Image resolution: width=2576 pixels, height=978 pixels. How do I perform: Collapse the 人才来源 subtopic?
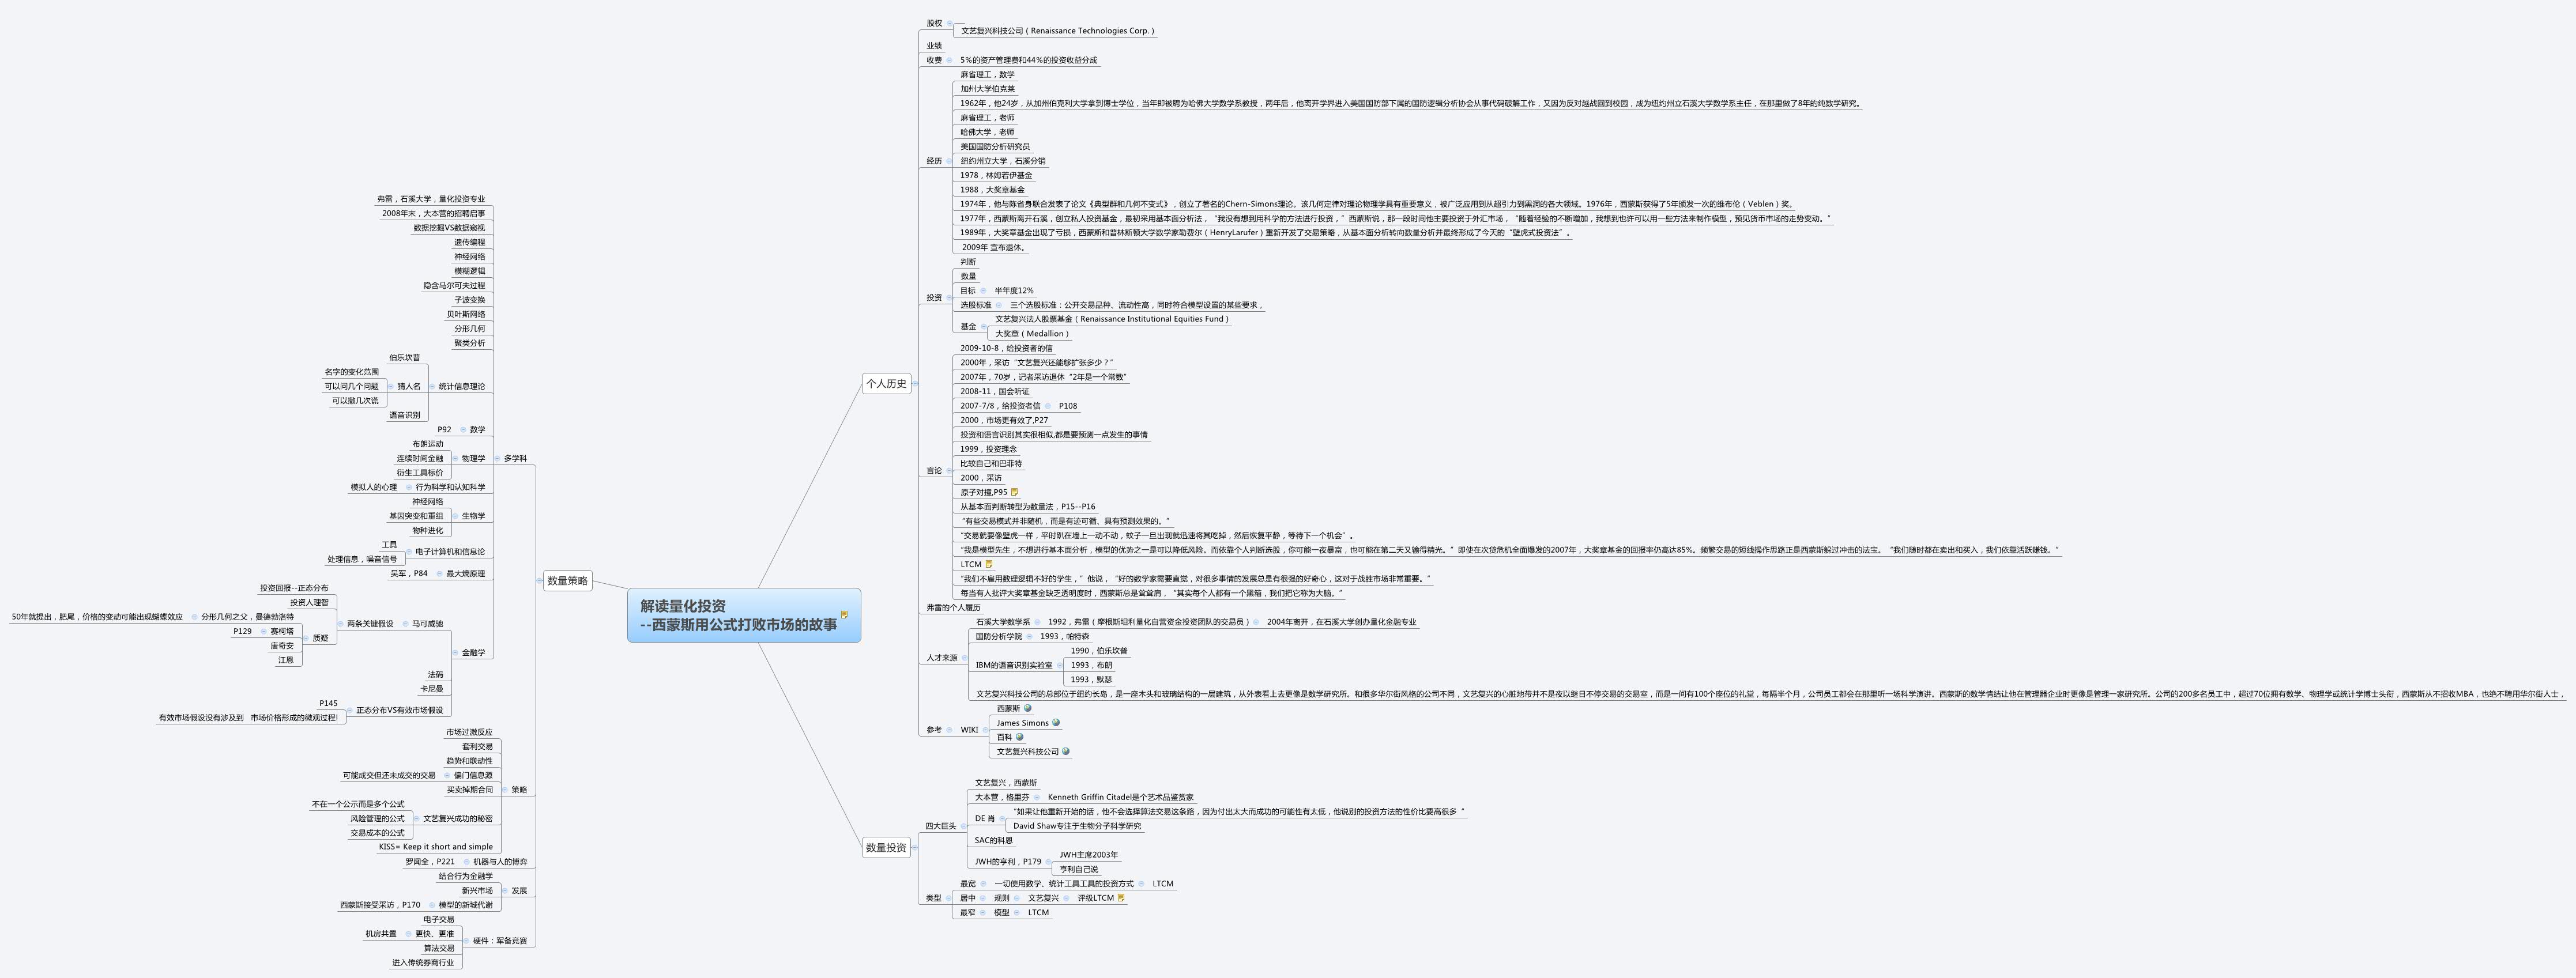965,658
